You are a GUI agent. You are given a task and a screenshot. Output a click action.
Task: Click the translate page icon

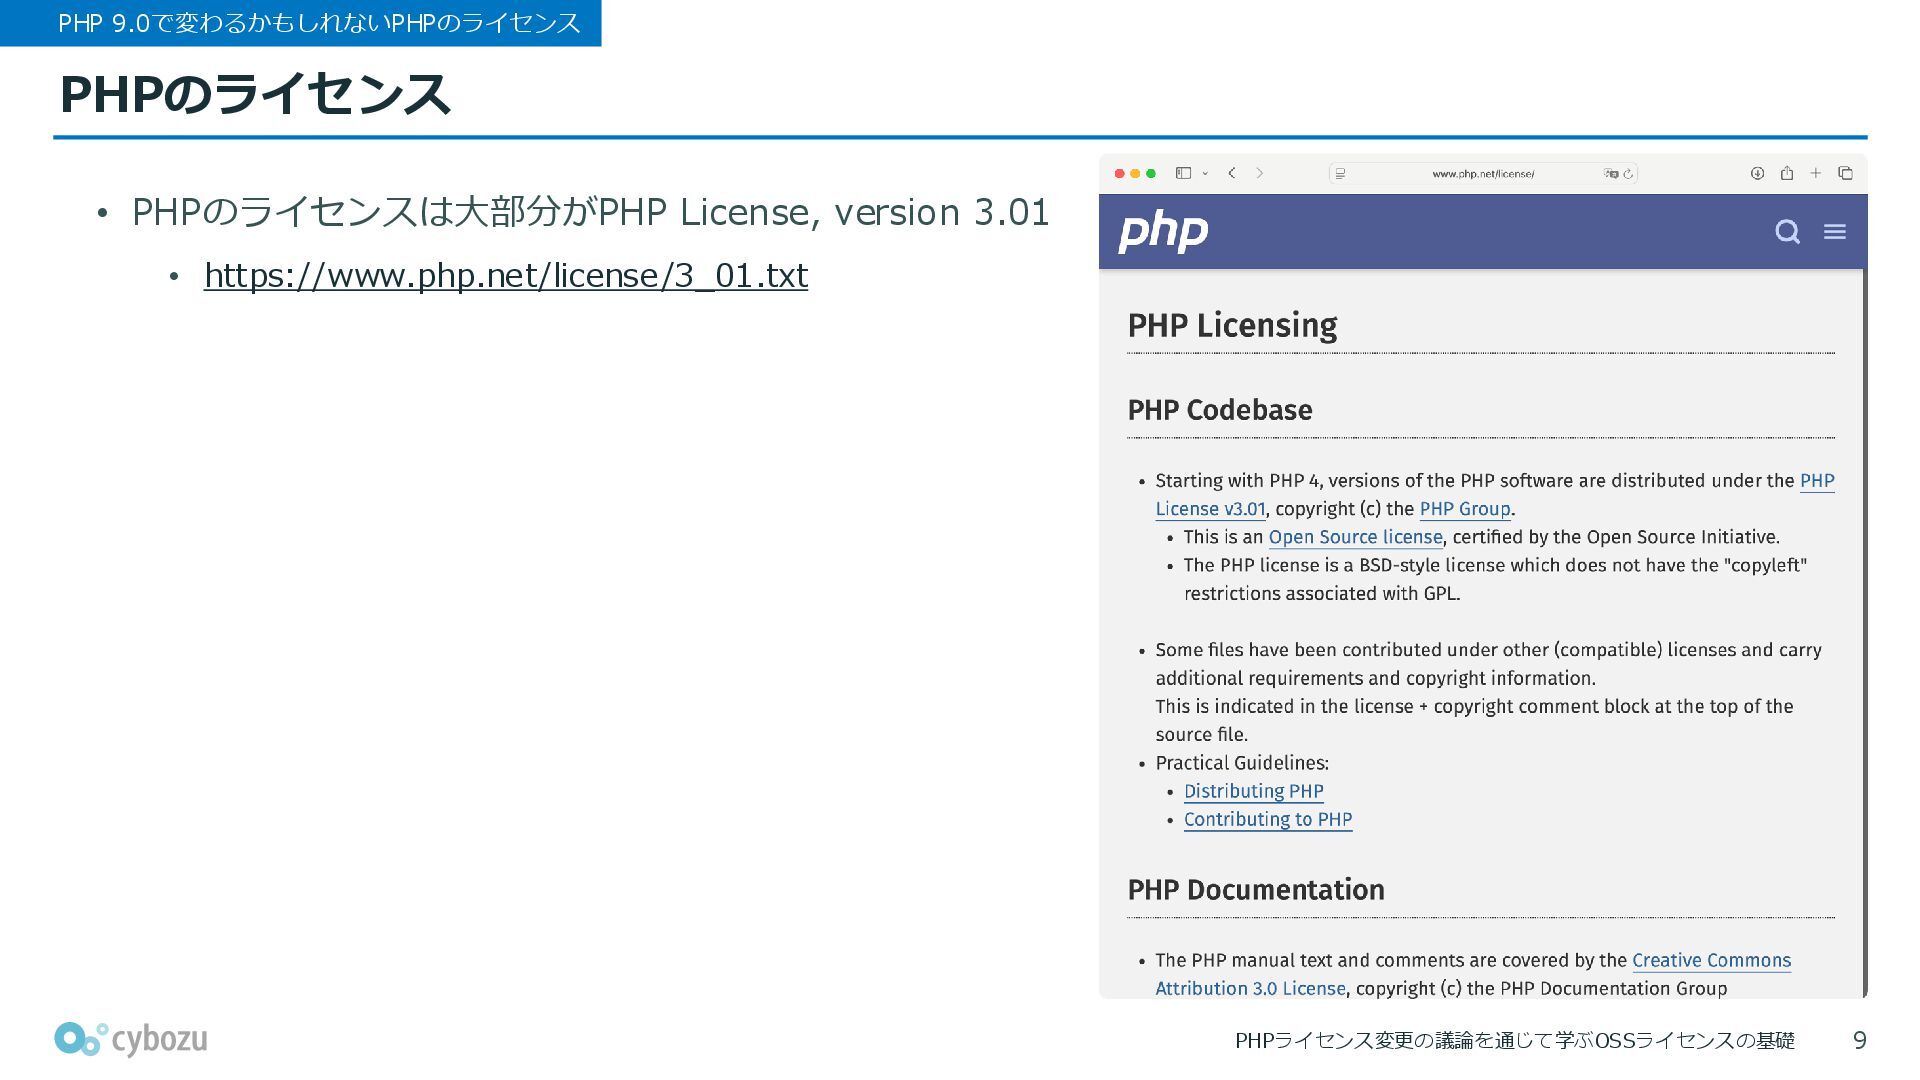click(x=1611, y=174)
